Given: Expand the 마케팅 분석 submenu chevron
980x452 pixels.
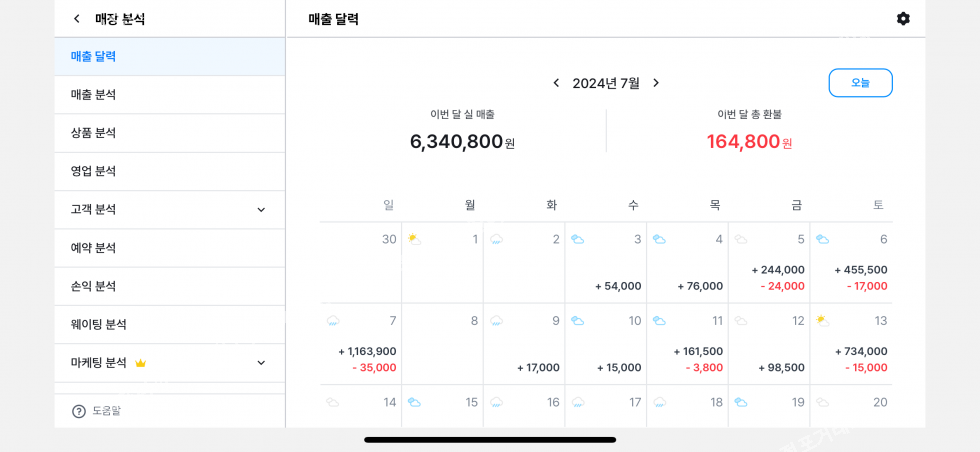Looking at the screenshot, I should (x=261, y=363).
